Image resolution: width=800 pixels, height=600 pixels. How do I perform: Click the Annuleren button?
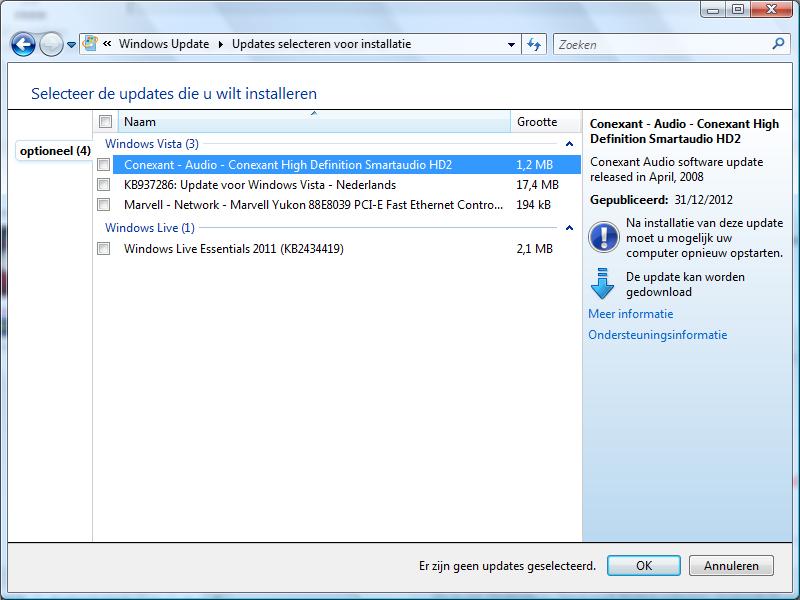731,565
